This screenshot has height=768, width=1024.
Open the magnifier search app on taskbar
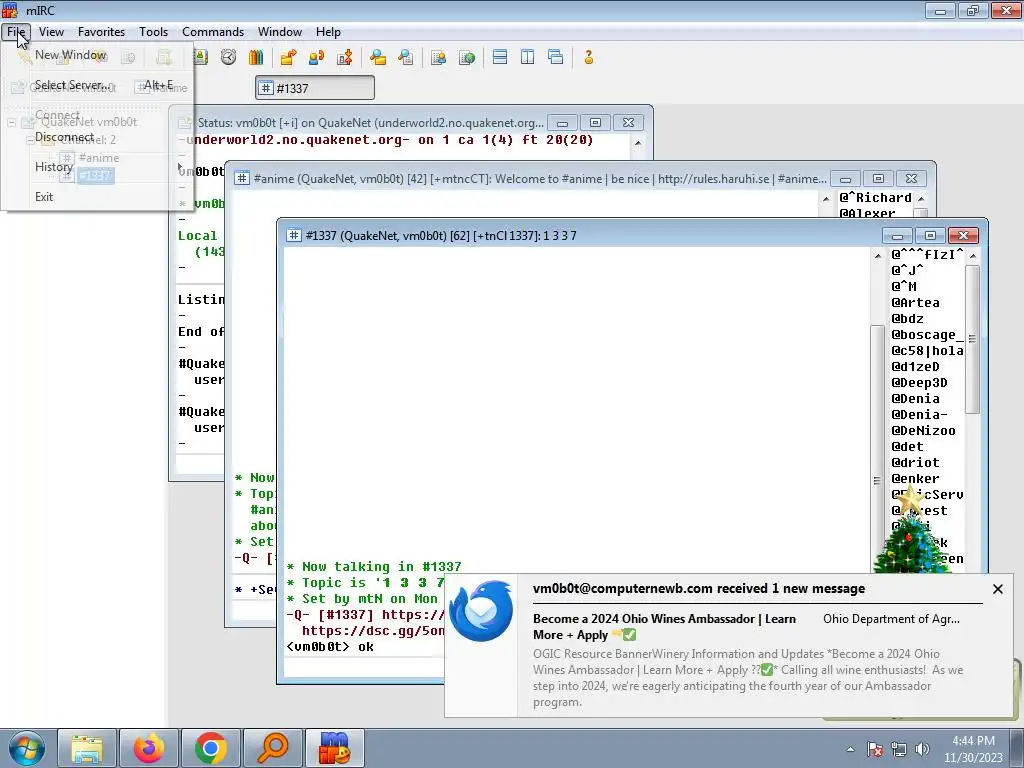272,748
